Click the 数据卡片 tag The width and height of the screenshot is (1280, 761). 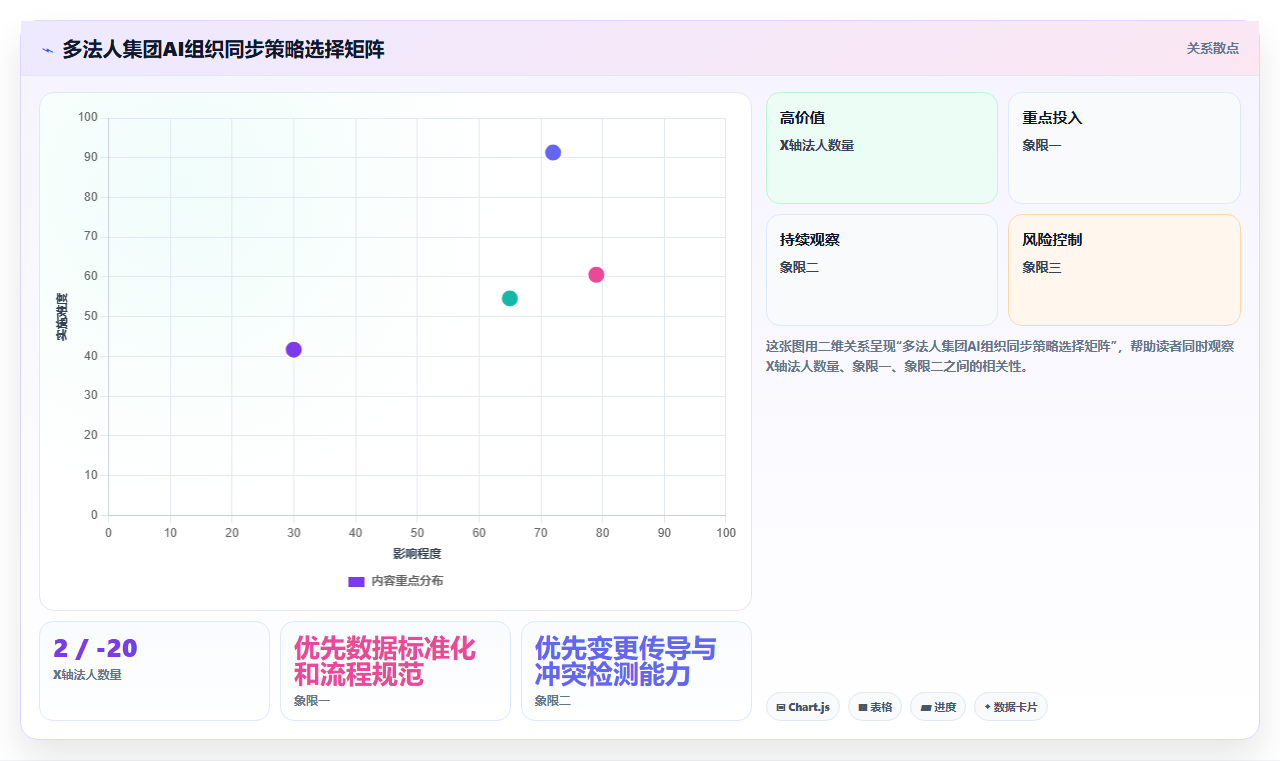coord(1010,707)
